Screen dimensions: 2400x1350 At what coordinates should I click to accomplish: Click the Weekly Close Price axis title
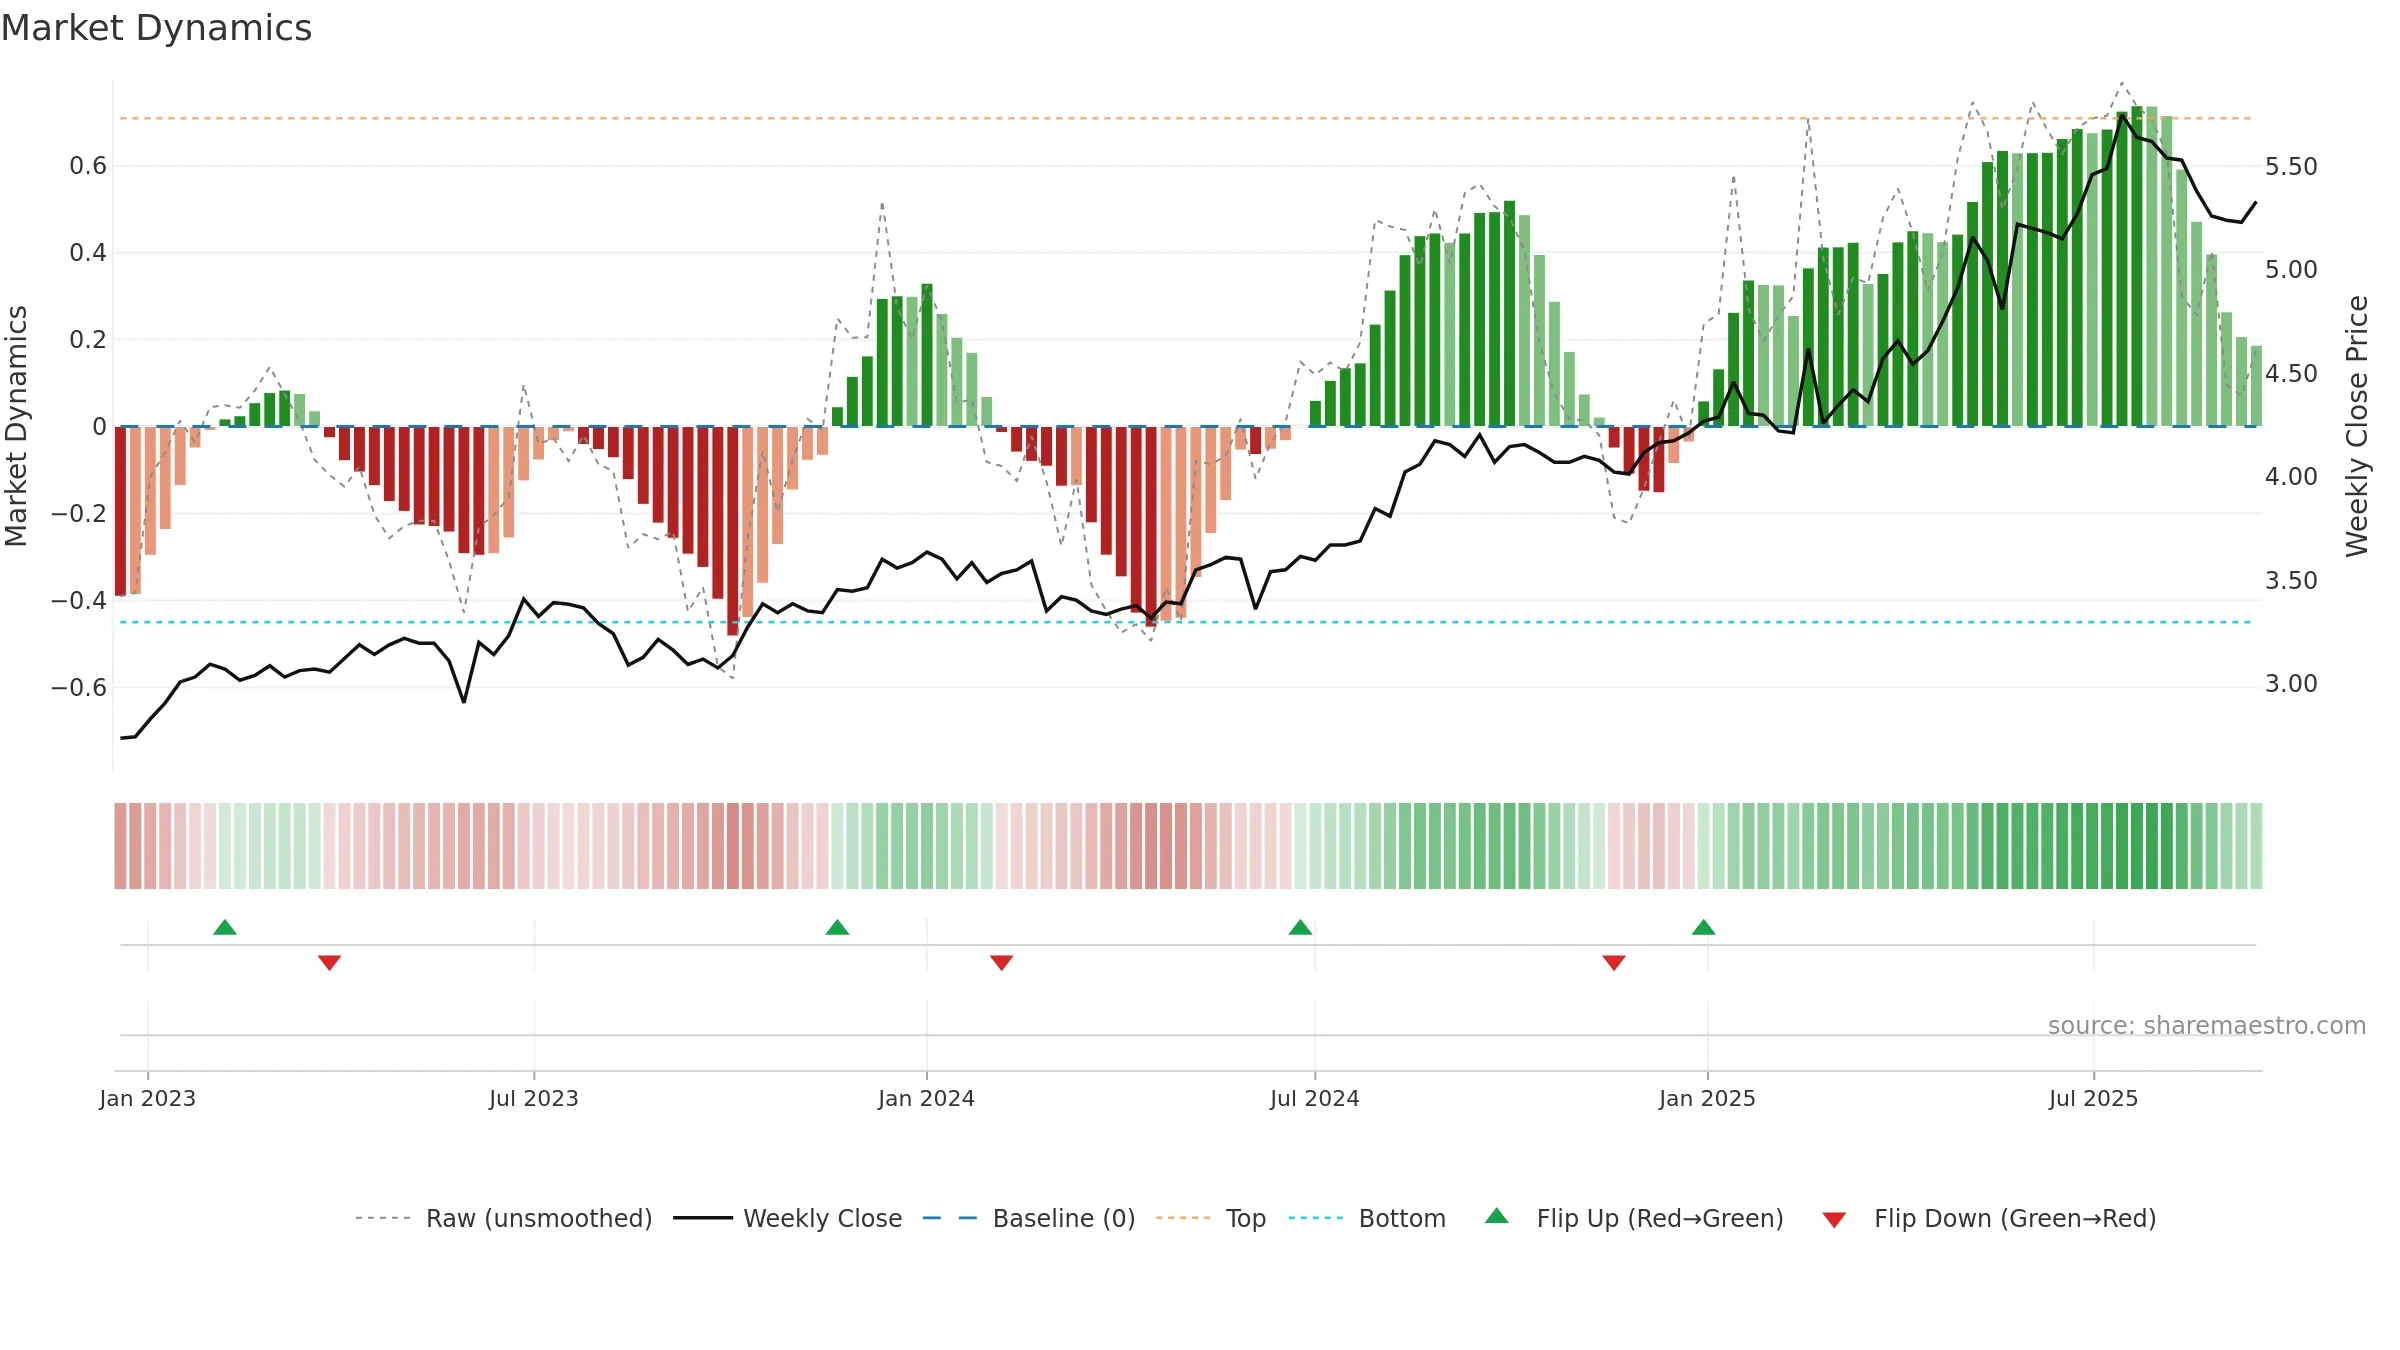click(x=2358, y=426)
